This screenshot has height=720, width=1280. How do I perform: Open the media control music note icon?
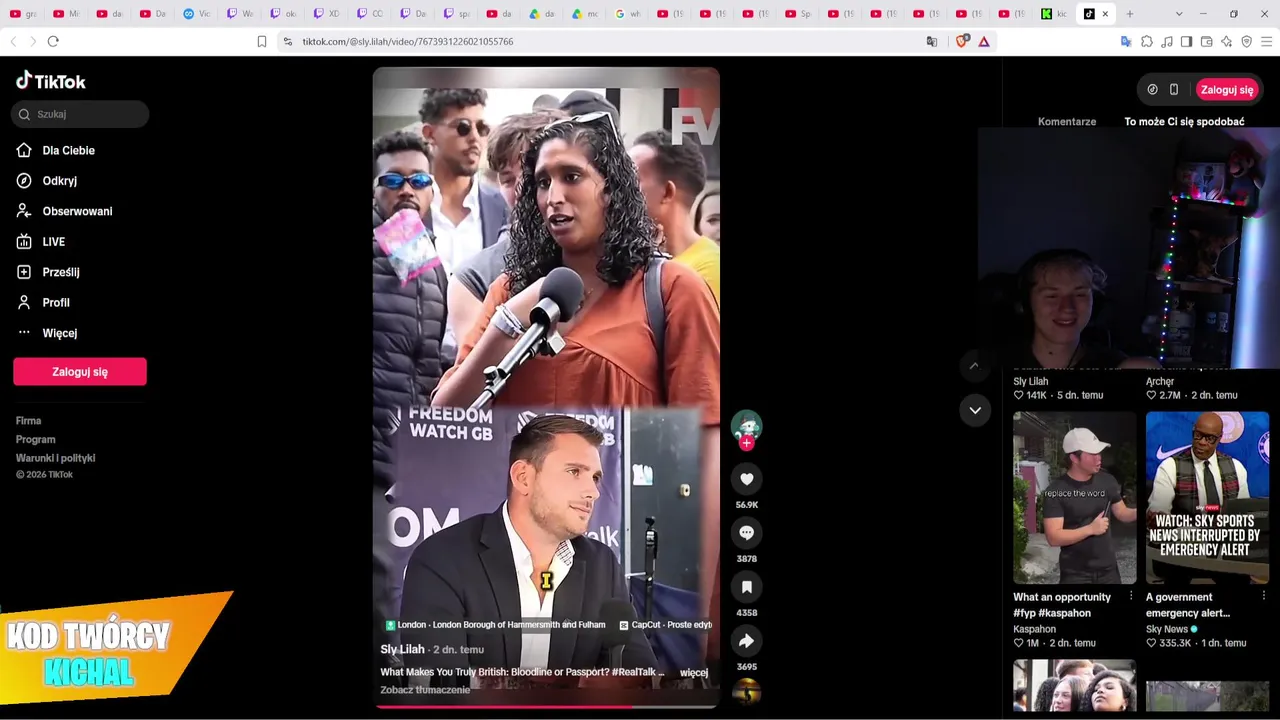[x=1167, y=41]
